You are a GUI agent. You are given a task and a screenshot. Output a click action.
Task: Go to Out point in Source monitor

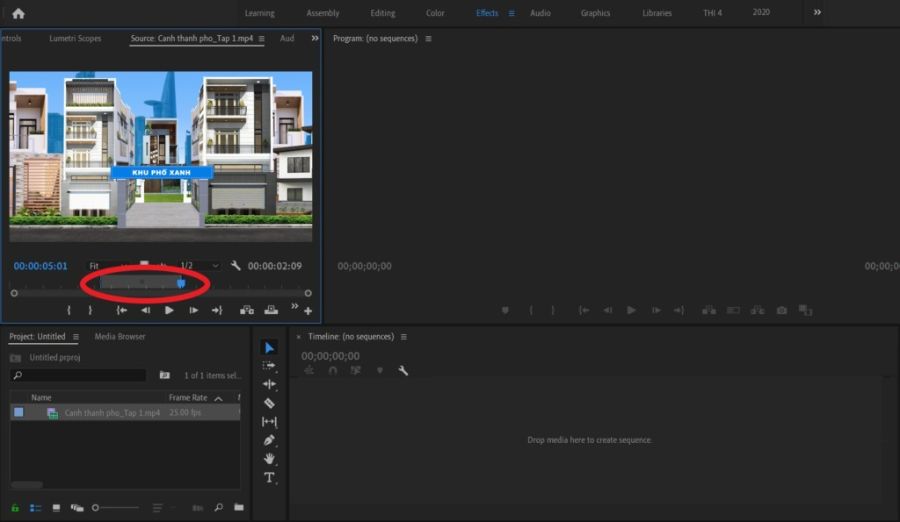(x=216, y=310)
